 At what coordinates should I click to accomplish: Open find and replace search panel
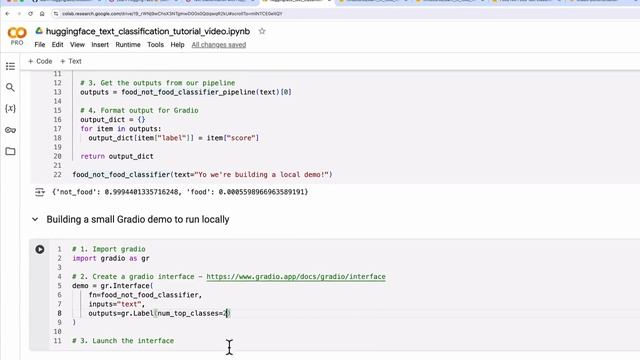coord(10,87)
